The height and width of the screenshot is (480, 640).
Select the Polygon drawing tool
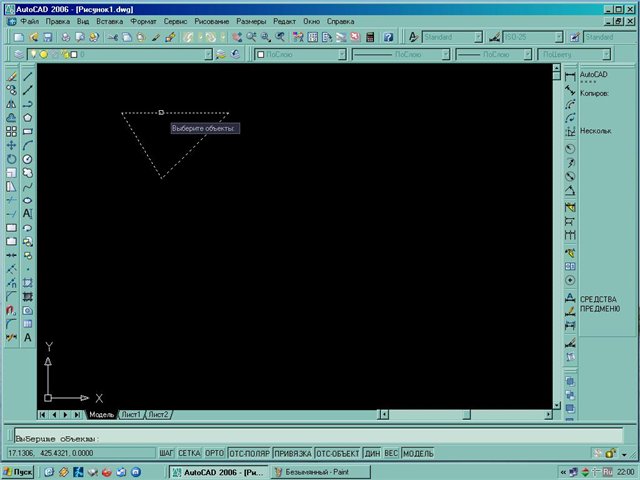point(28,117)
